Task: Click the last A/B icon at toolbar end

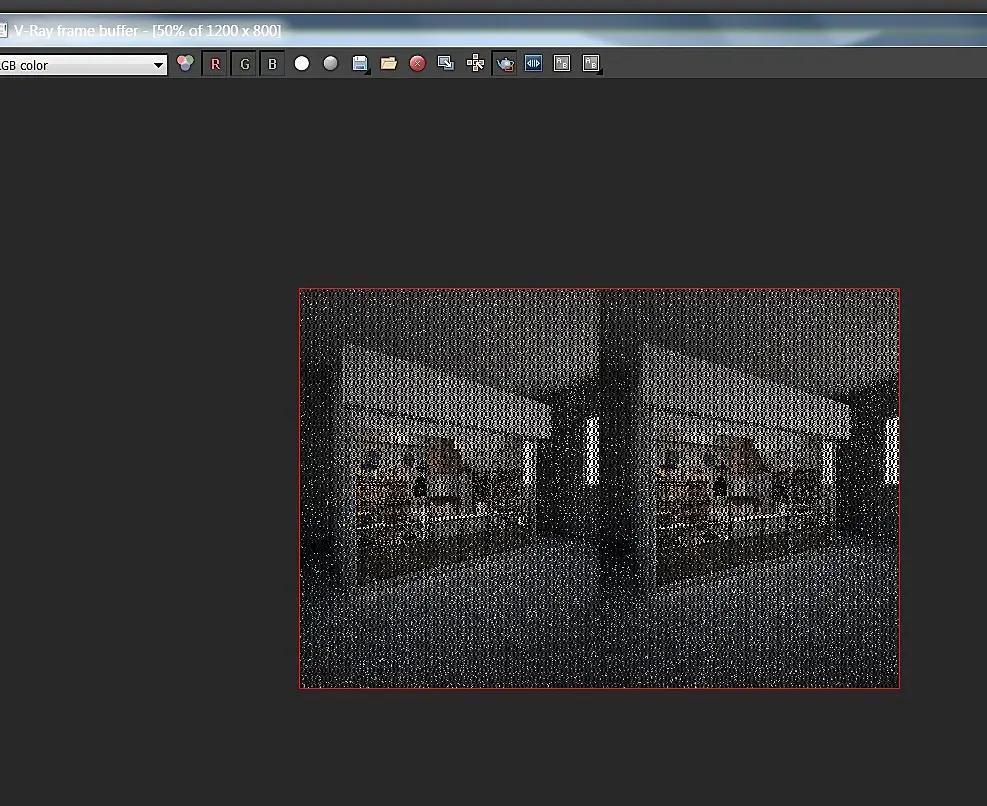Action: pyautogui.click(x=591, y=64)
